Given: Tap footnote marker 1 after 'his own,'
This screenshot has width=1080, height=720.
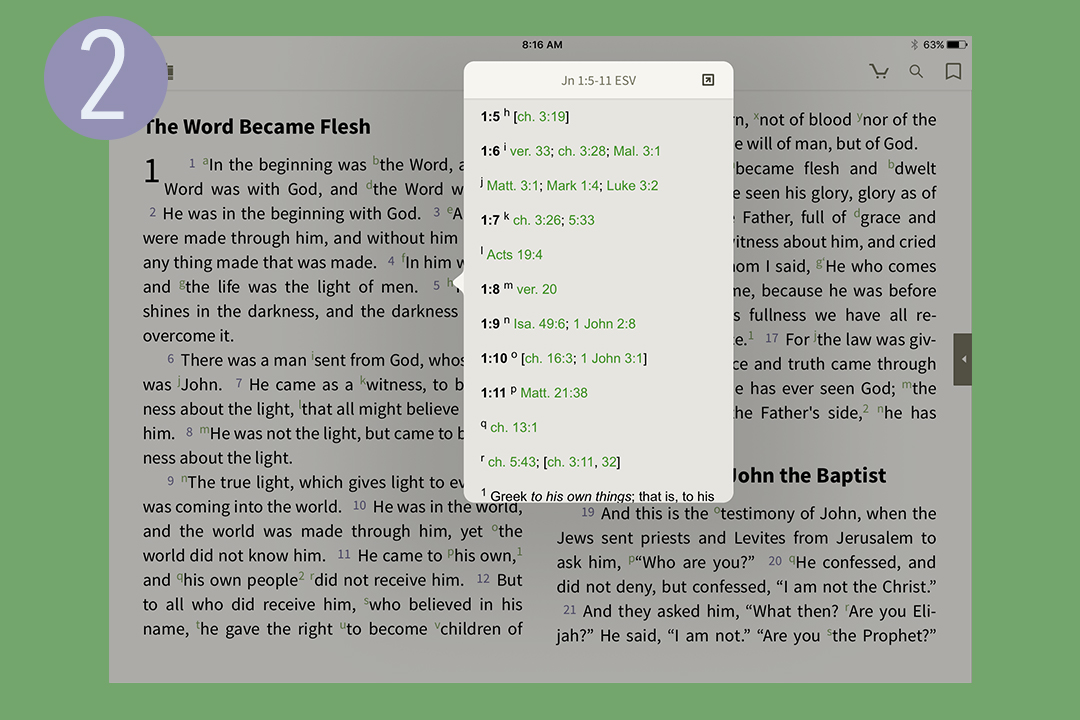Looking at the screenshot, I should click(x=519, y=551).
